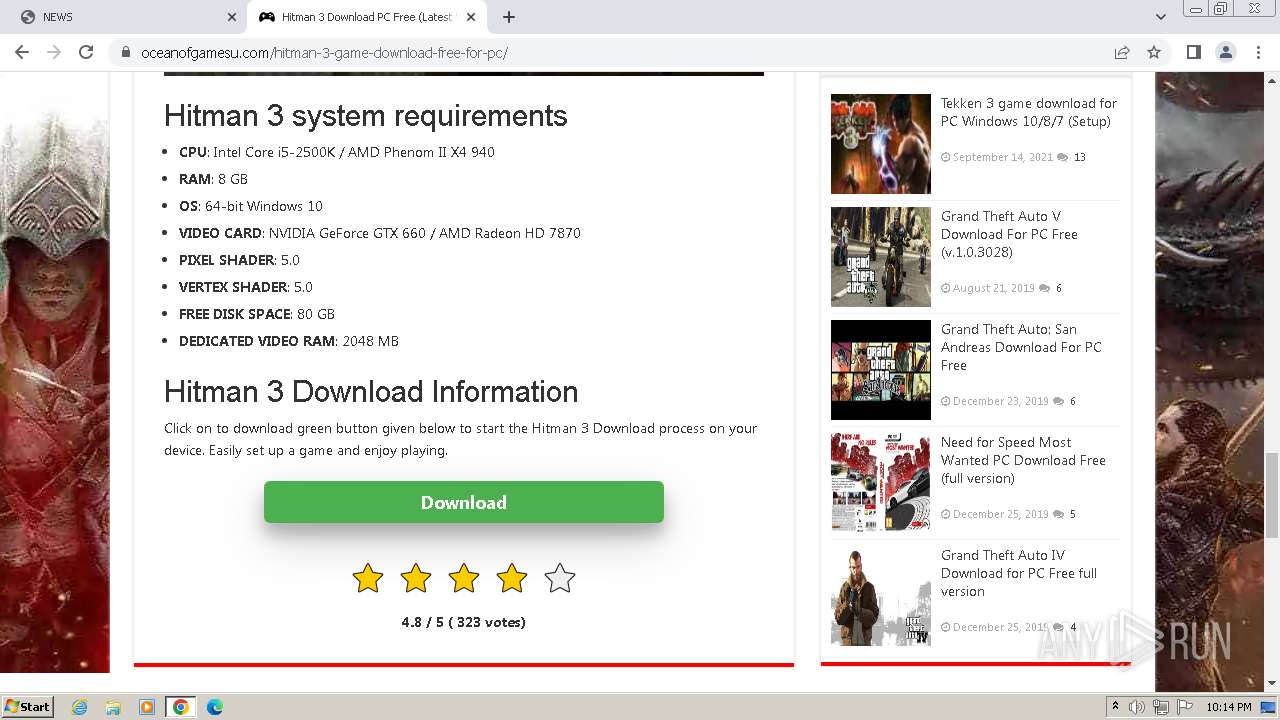Image resolution: width=1280 pixels, height=720 pixels.
Task: Open Grand Theft Auto V Download link
Action: click(1009, 234)
